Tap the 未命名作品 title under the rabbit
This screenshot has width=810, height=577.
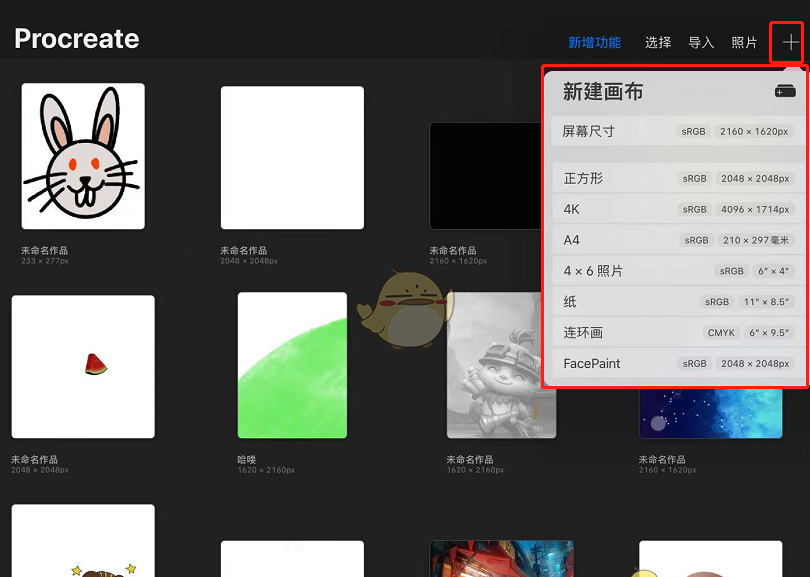(x=44, y=251)
